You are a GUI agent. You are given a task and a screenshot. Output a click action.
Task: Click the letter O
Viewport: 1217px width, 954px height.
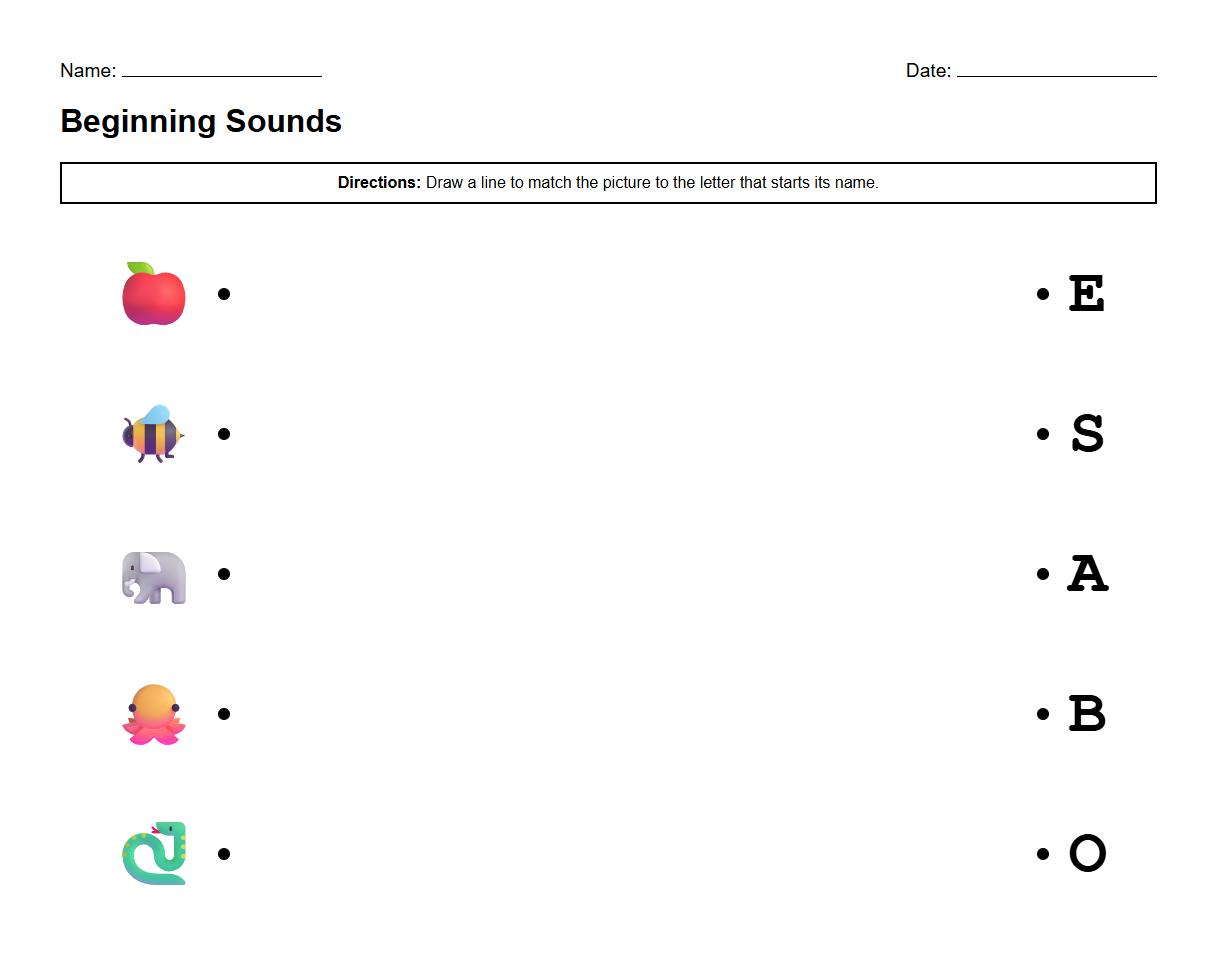tap(1088, 854)
